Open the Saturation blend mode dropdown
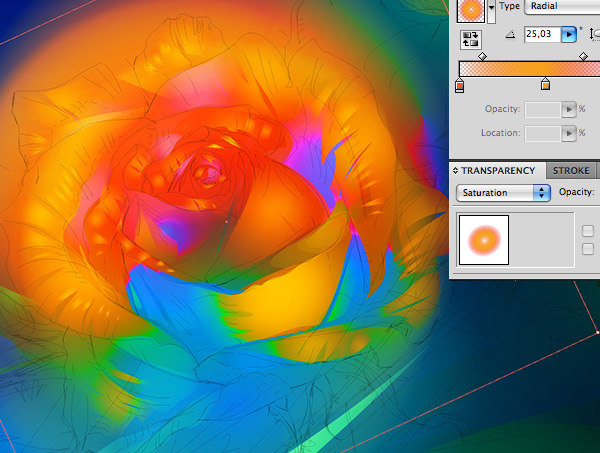This screenshot has height=453, width=600. pos(503,193)
